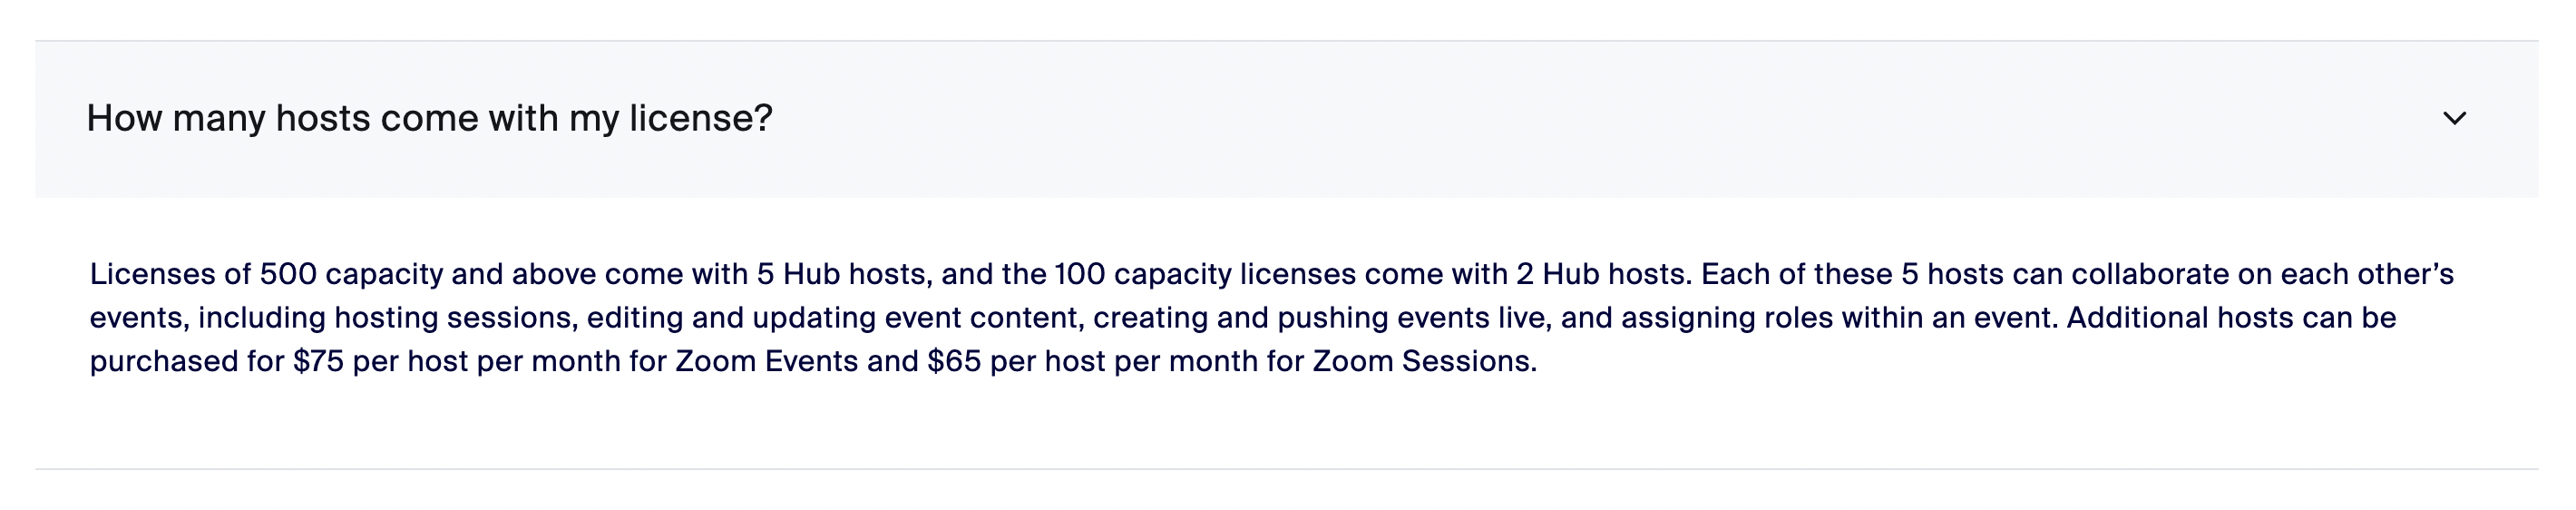Click the word "license?" in the question
Image resolution: width=2576 pixels, height=510 pixels.
[x=700, y=119]
